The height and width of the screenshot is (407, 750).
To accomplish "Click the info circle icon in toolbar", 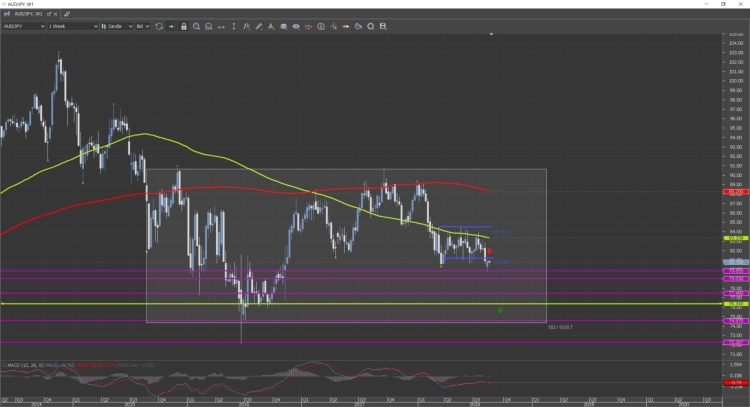I will (x=321, y=26).
